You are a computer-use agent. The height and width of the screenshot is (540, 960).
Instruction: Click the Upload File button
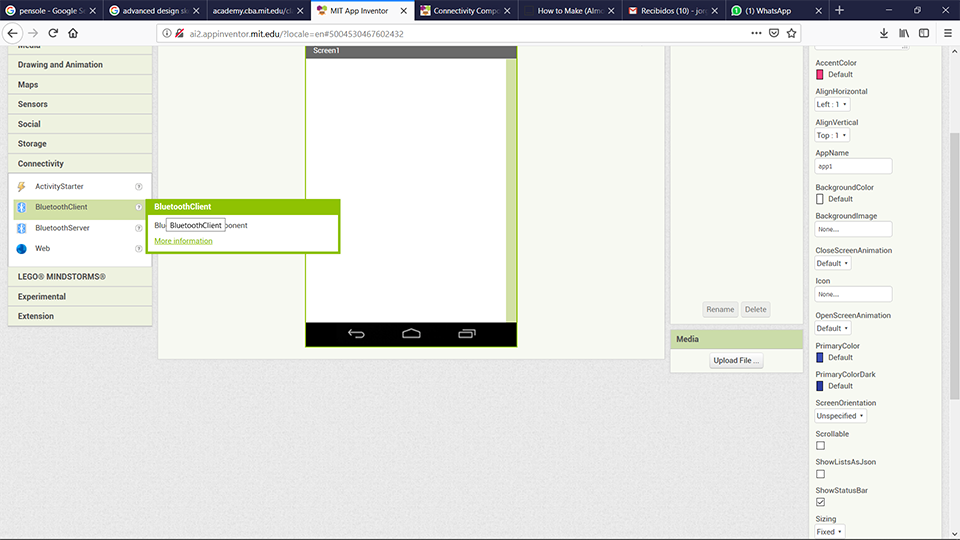click(x=736, y=360)
